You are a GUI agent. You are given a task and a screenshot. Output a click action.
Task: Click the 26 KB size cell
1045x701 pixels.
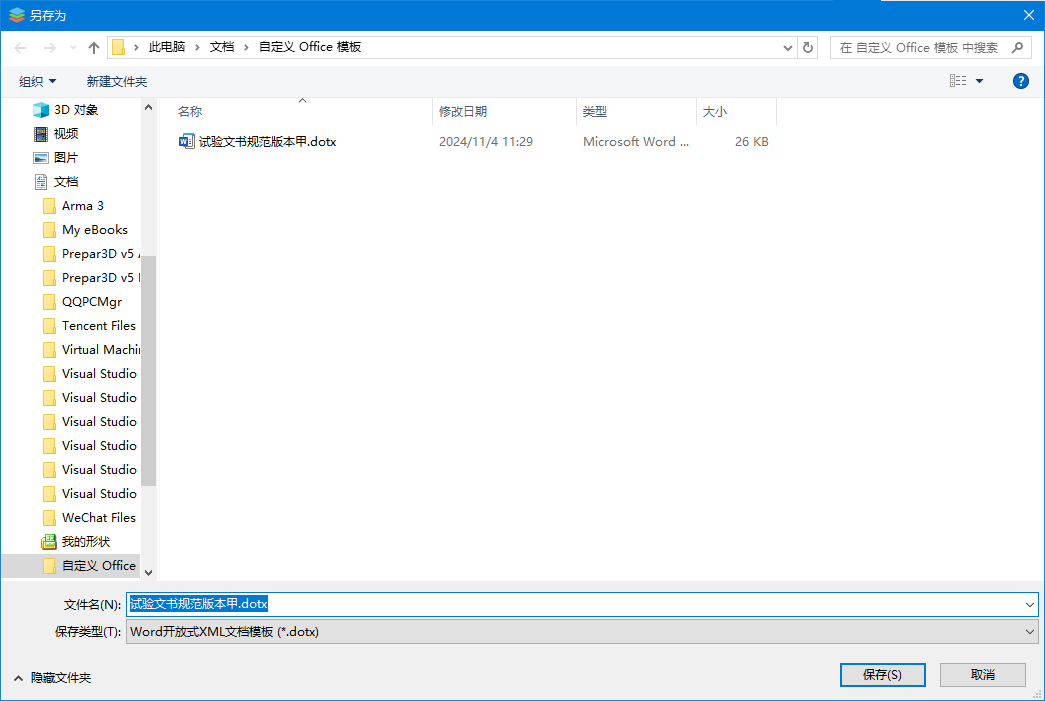click(x=752, y=142)
